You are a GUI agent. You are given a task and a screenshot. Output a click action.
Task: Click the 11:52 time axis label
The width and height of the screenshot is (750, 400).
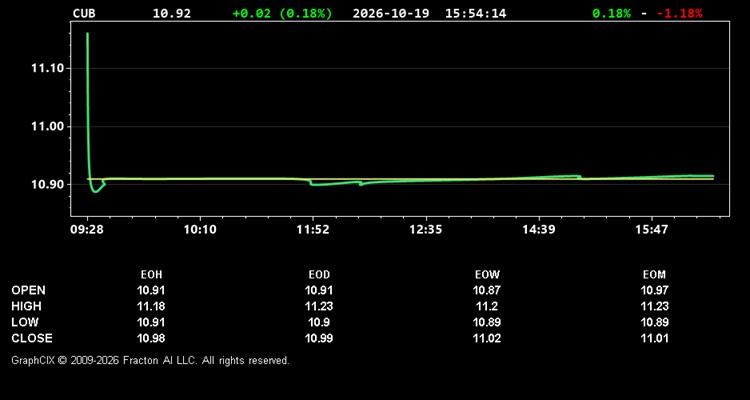pos(313,230)
